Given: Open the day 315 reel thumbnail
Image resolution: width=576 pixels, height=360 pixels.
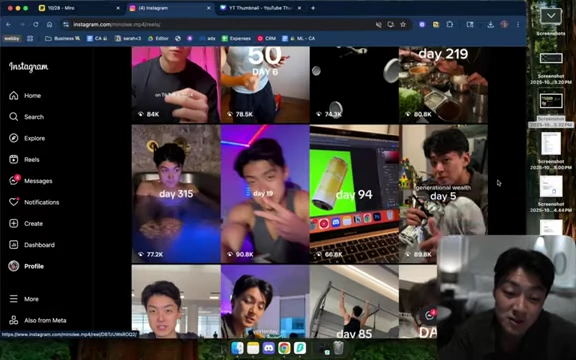Looking at the screenshot, I should (176, 194).
